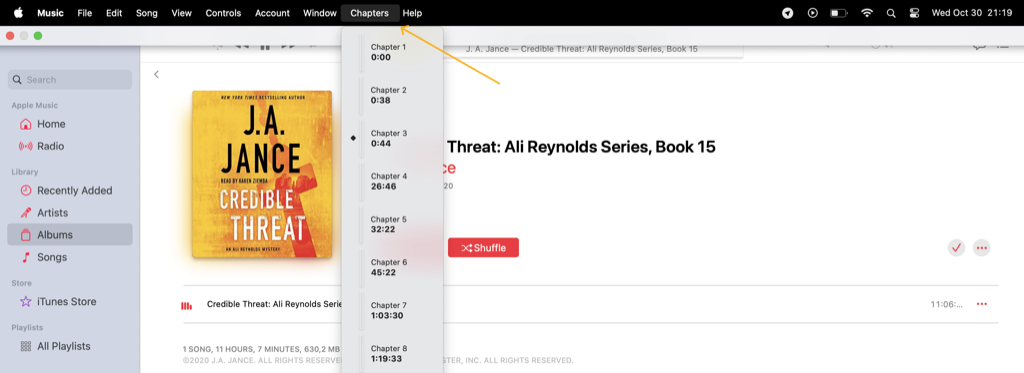Jump to Chapter 6 at 45:22

(x=392, y=268)
